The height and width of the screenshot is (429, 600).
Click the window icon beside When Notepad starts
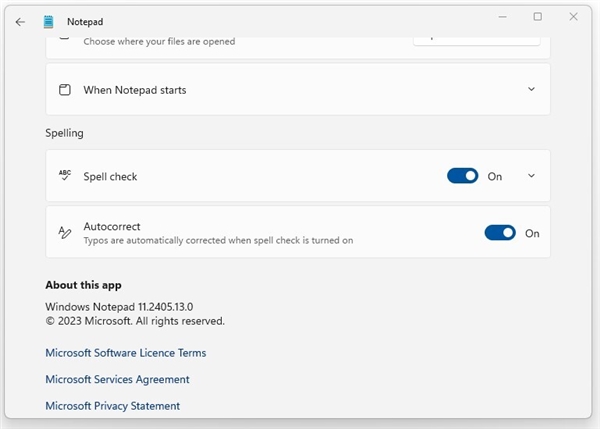point(65,90)
